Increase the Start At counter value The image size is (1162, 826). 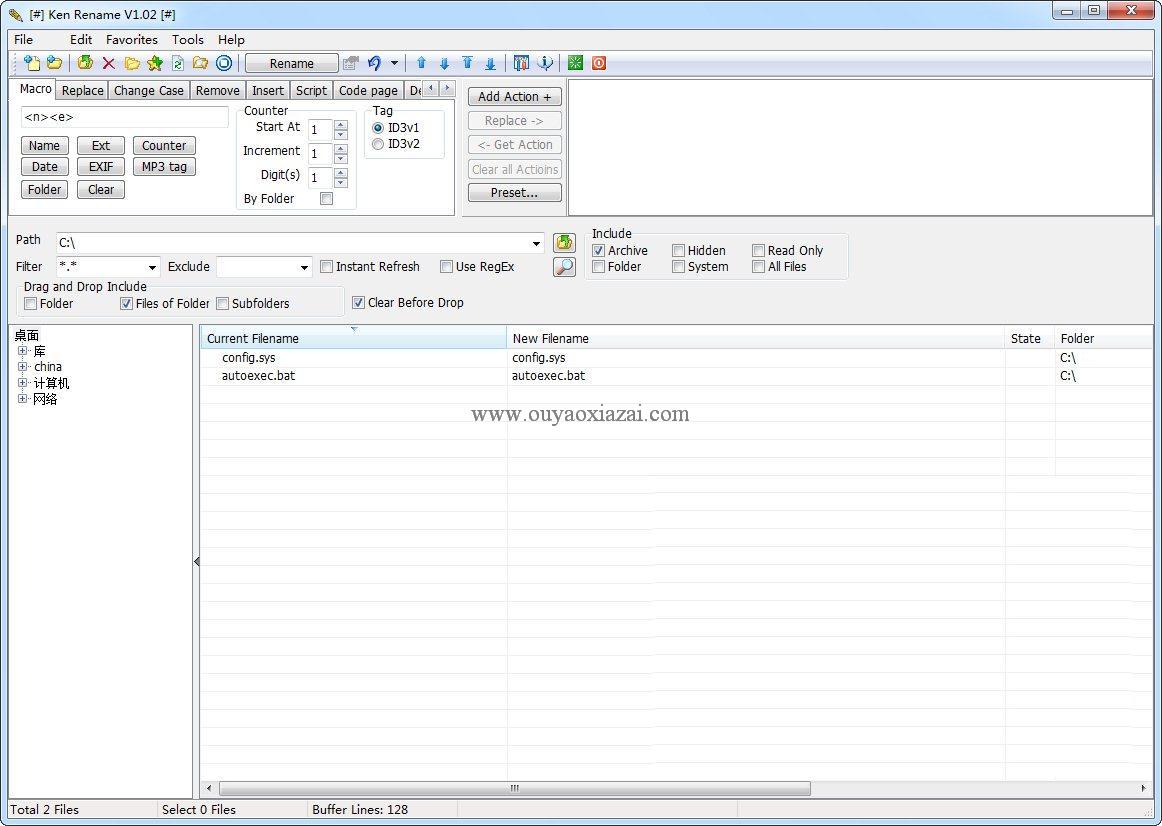point(341,124)
